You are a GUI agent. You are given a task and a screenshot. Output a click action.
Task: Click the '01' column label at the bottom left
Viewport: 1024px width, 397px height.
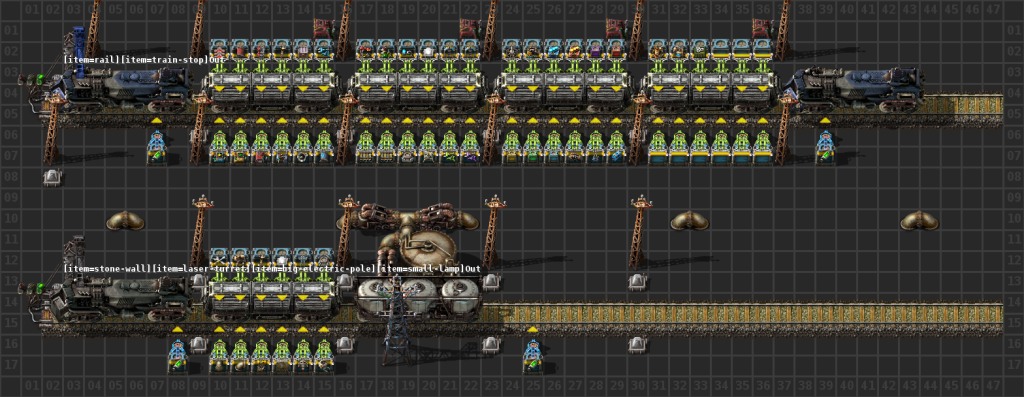[x=31, y=387]
